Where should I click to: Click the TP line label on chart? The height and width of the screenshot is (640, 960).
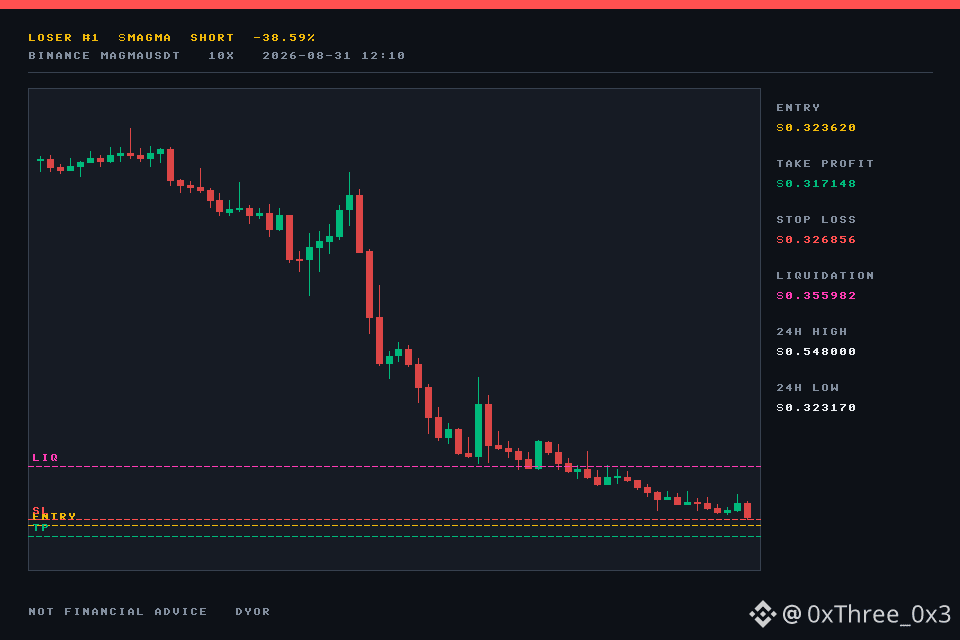(40, 528)
